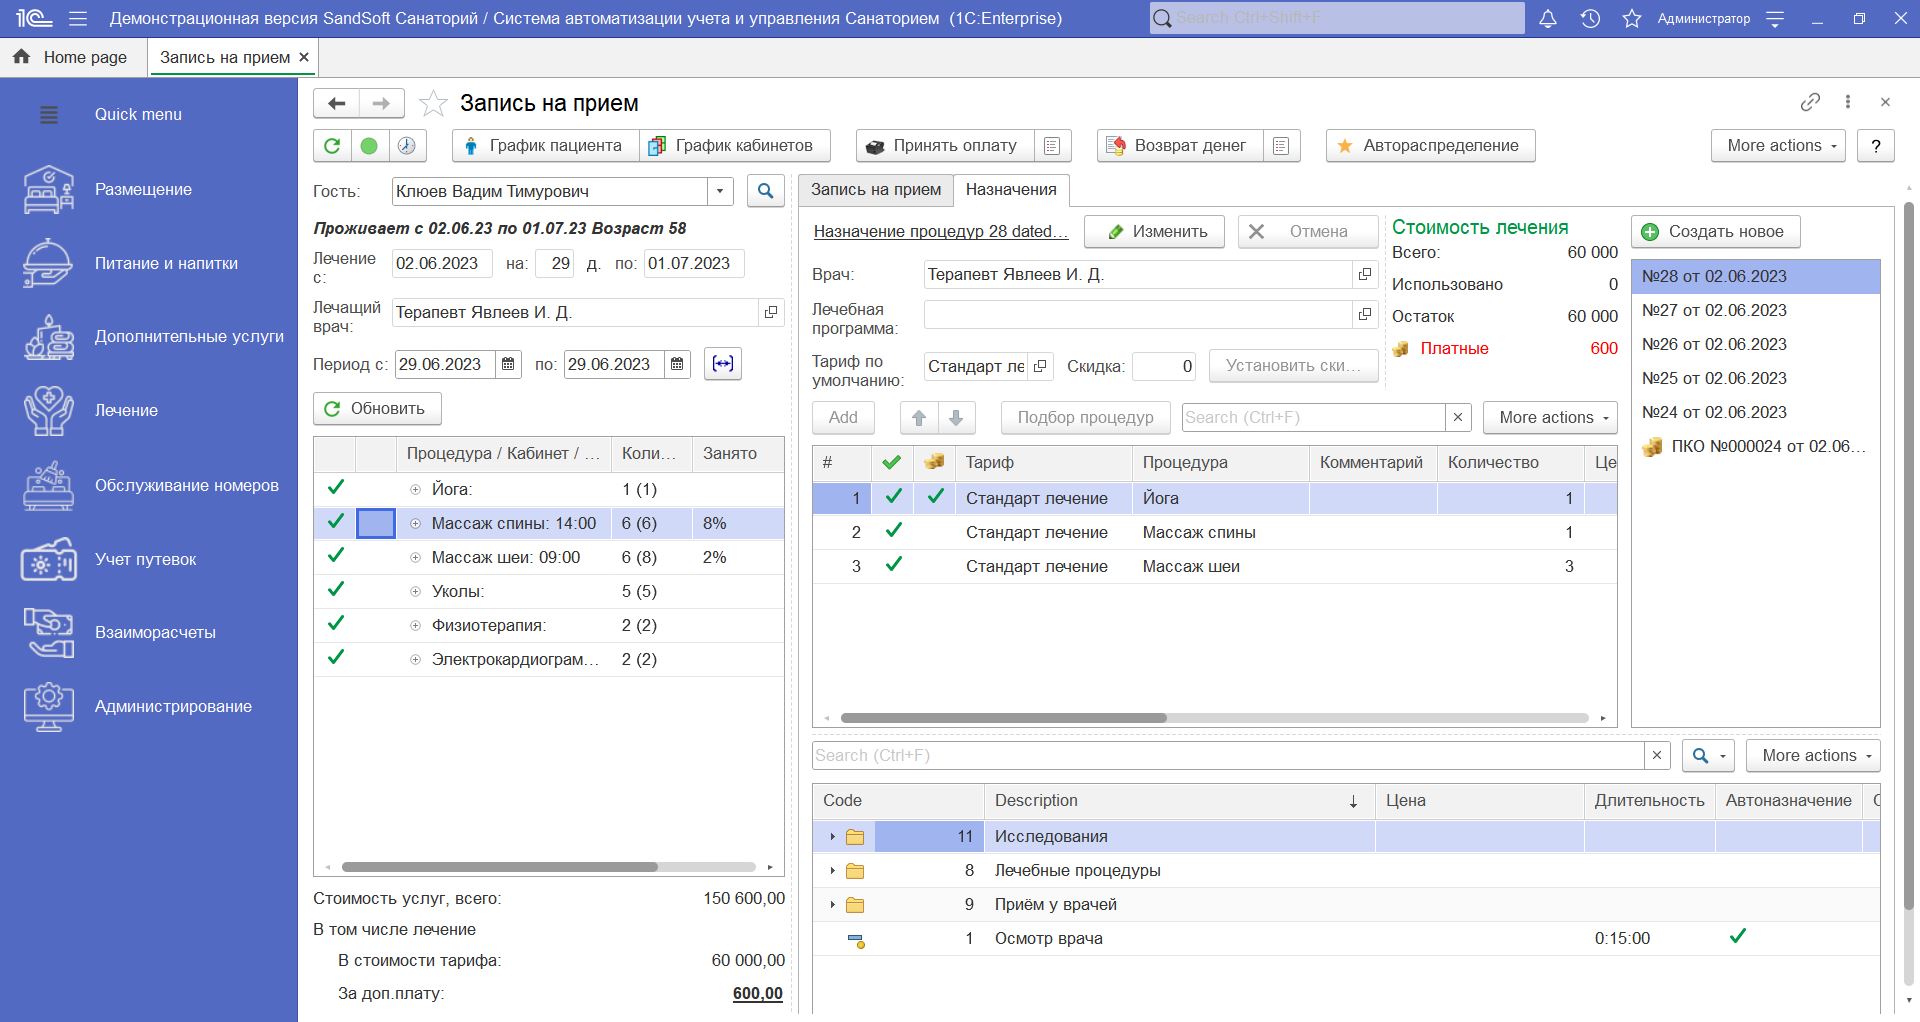Open More actions above procedures table
This screenshot has width=1920, height=1022.
pos(1551,418)
